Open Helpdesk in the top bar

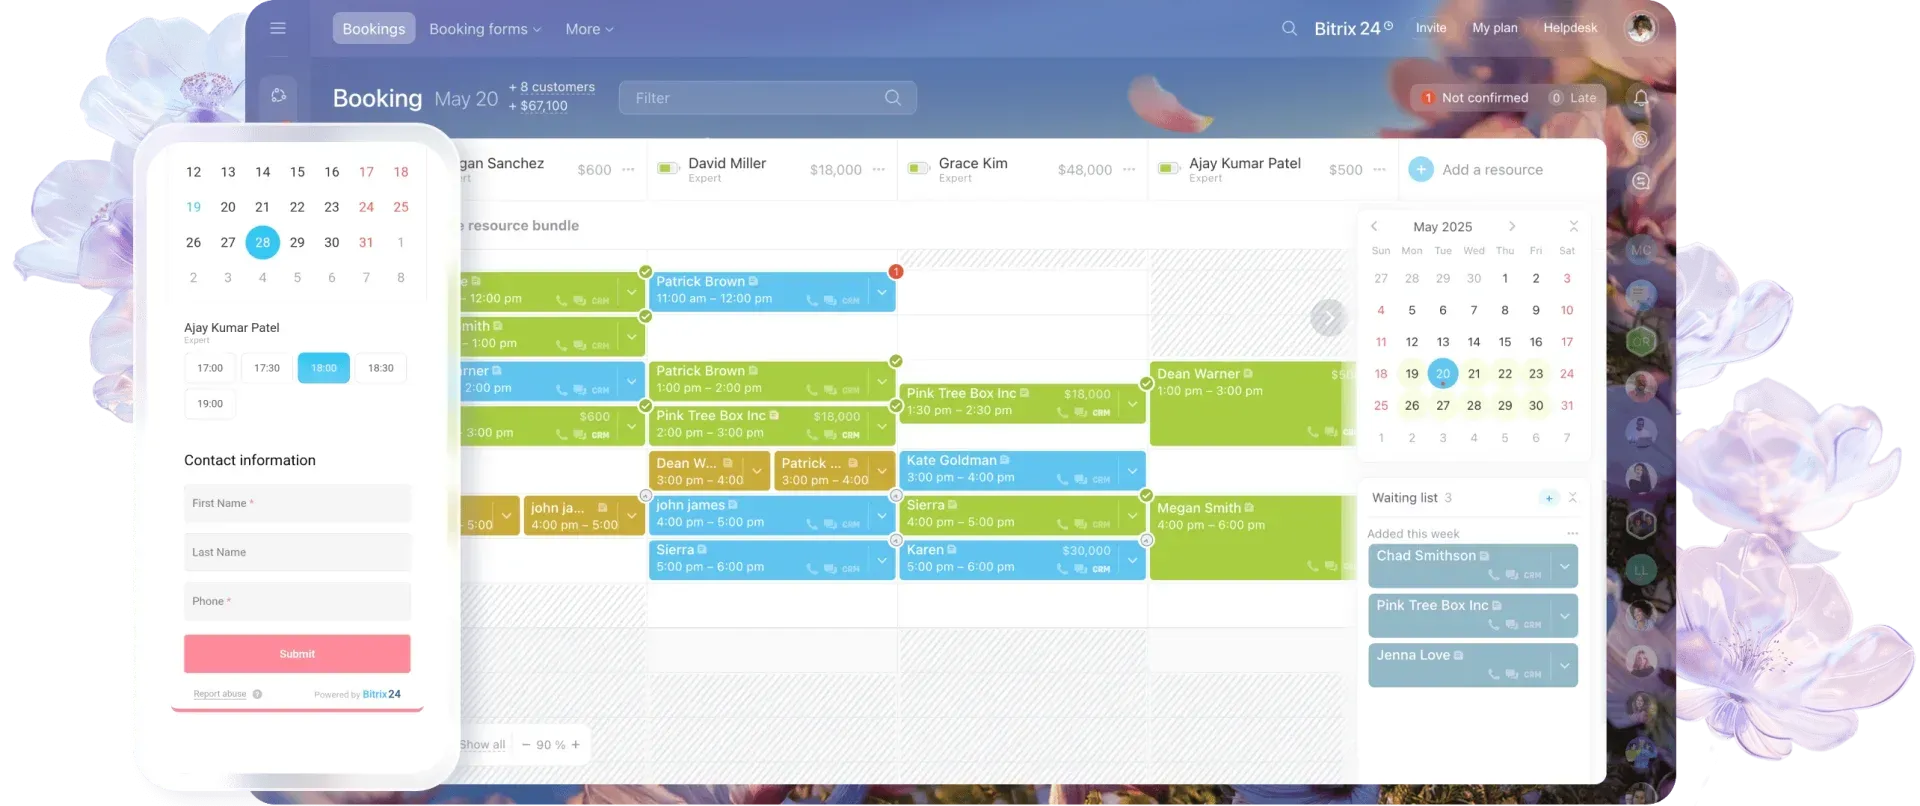coord(1570,28)
